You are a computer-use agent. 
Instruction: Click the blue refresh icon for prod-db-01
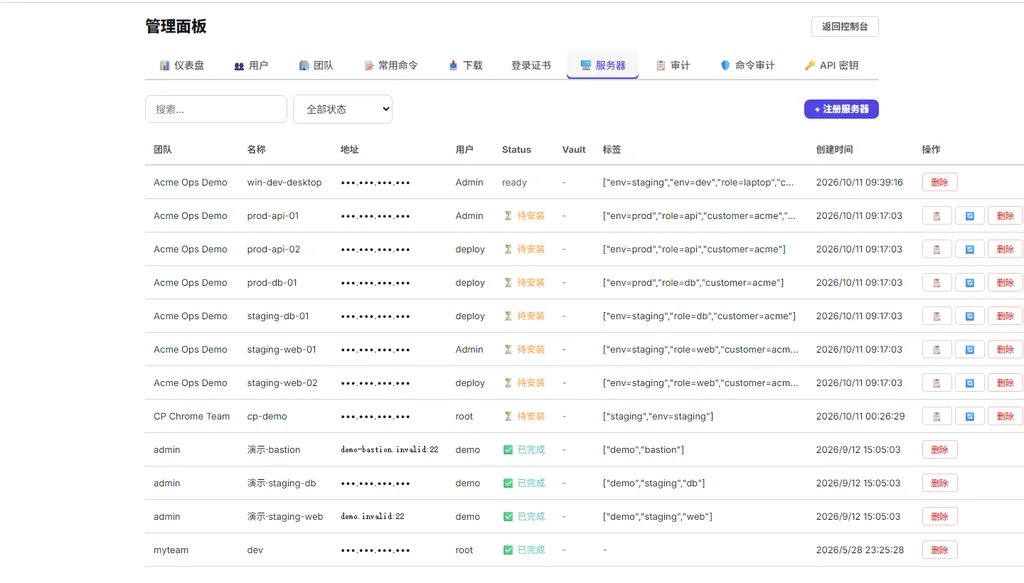(x=970, y=283)
